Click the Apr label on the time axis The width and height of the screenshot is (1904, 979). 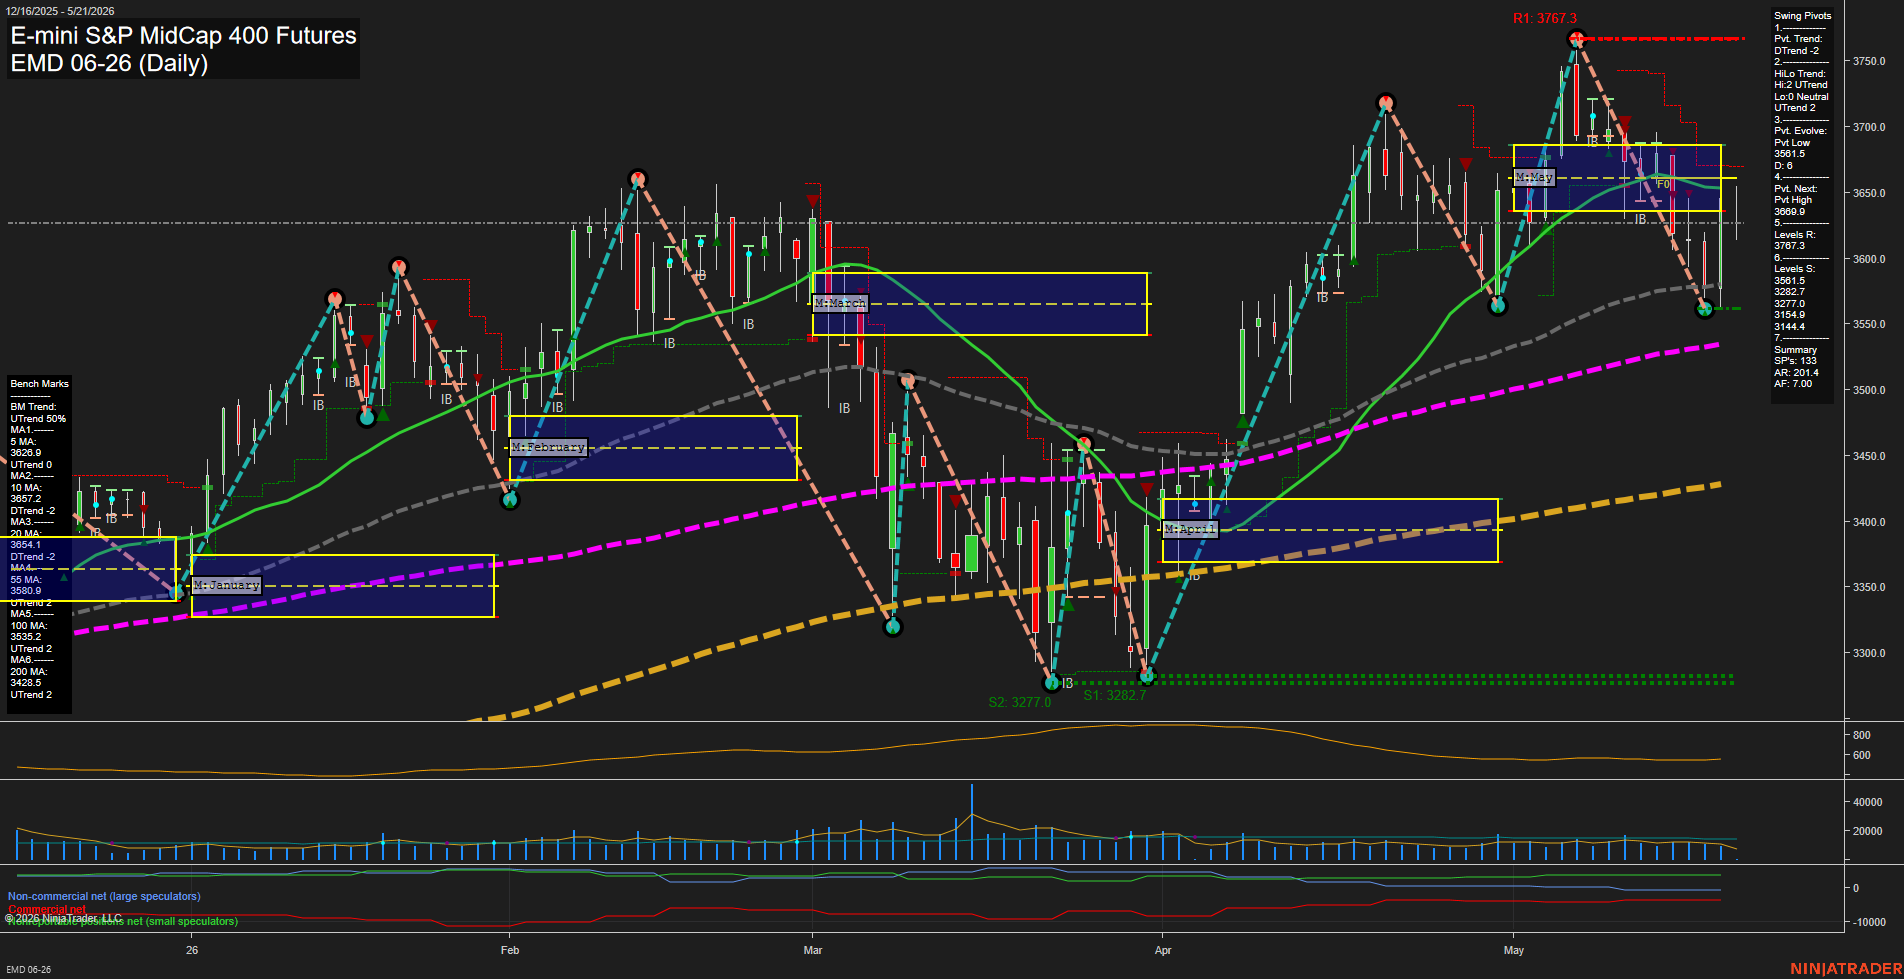click(x=1162, y=950)
